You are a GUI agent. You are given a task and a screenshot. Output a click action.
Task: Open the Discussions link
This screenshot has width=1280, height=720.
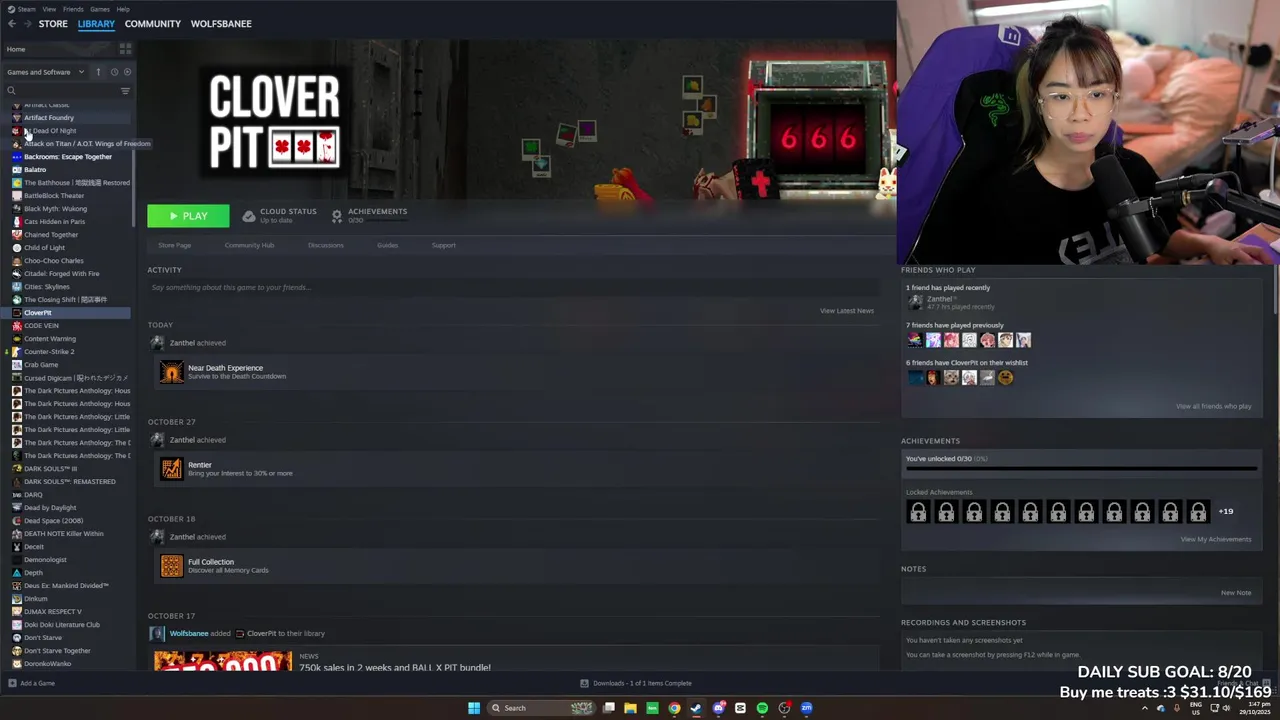coord(325,245)
